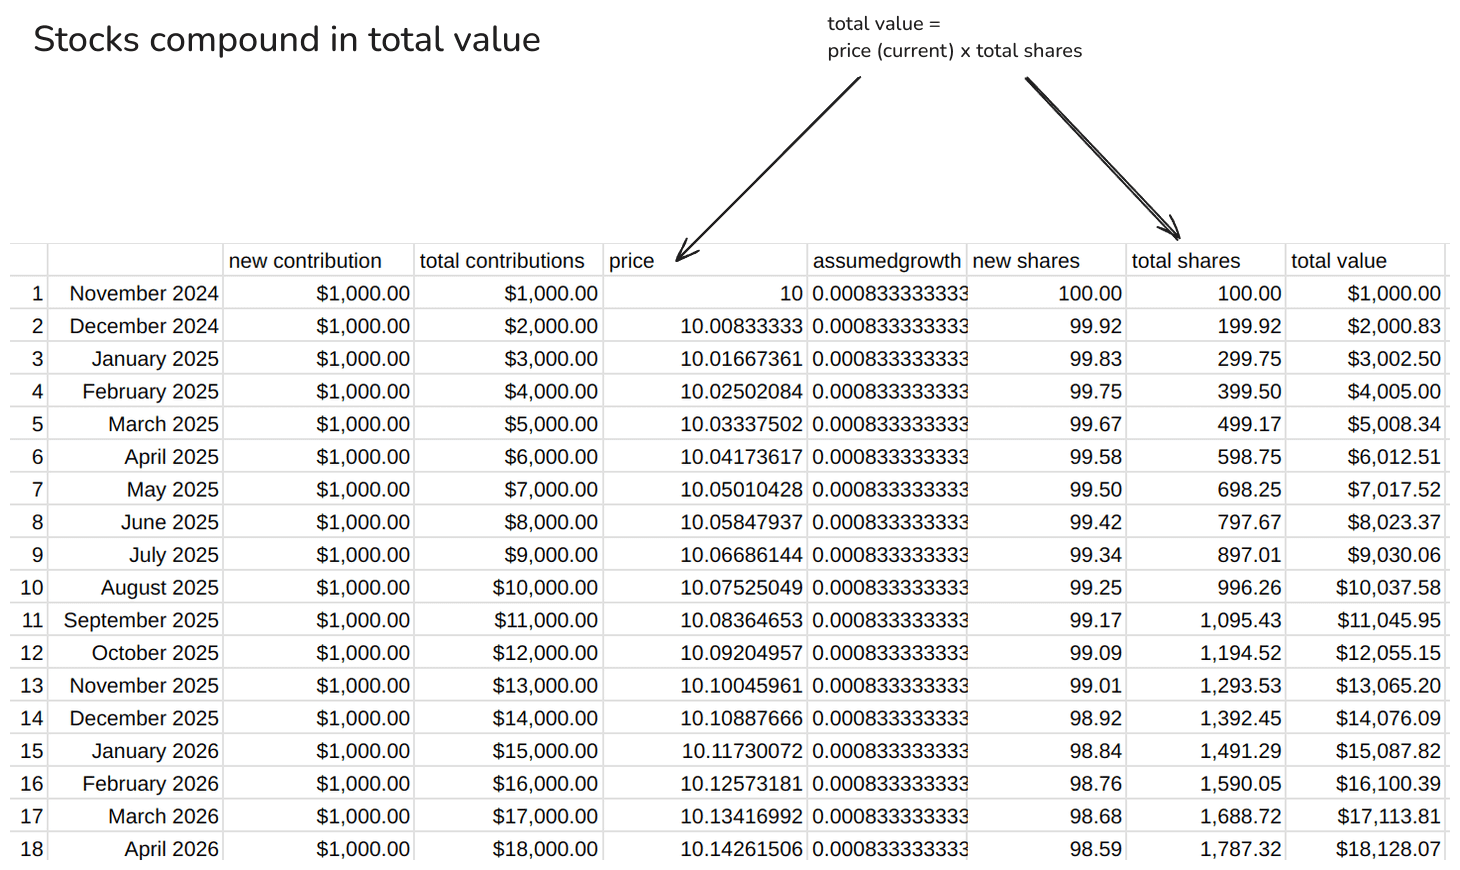Click row number 1 to select it
The height and width of the screenshot is (870, 1460).
point(31,293)
